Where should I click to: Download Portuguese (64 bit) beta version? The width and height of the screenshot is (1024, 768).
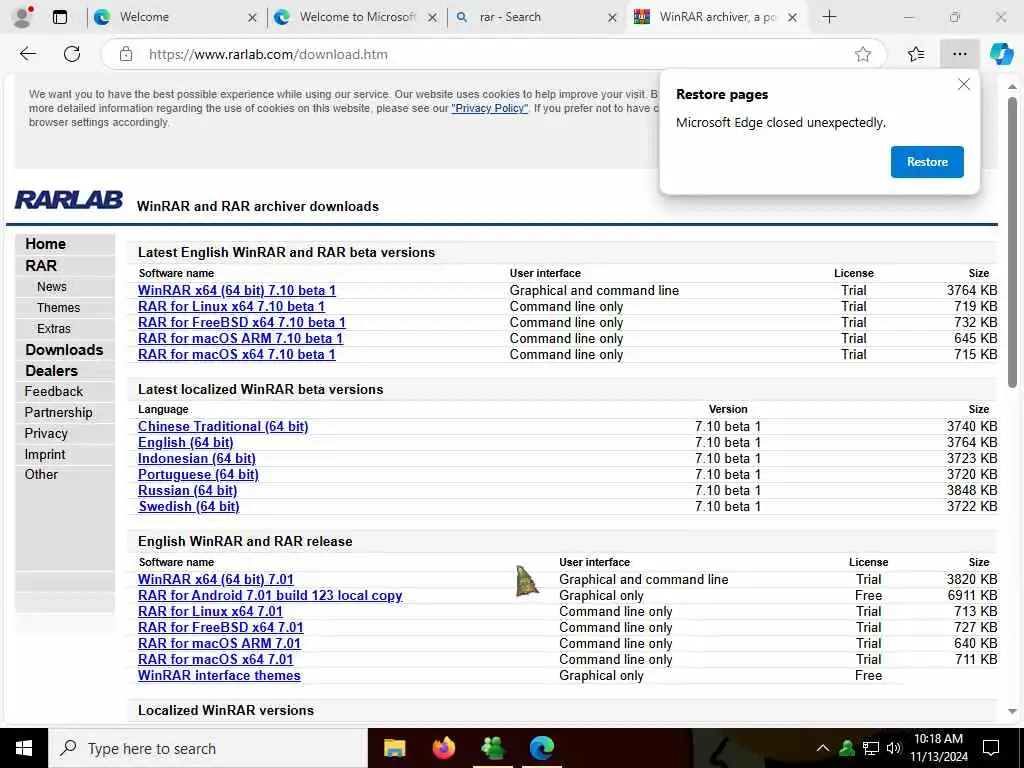pos(198,474)
